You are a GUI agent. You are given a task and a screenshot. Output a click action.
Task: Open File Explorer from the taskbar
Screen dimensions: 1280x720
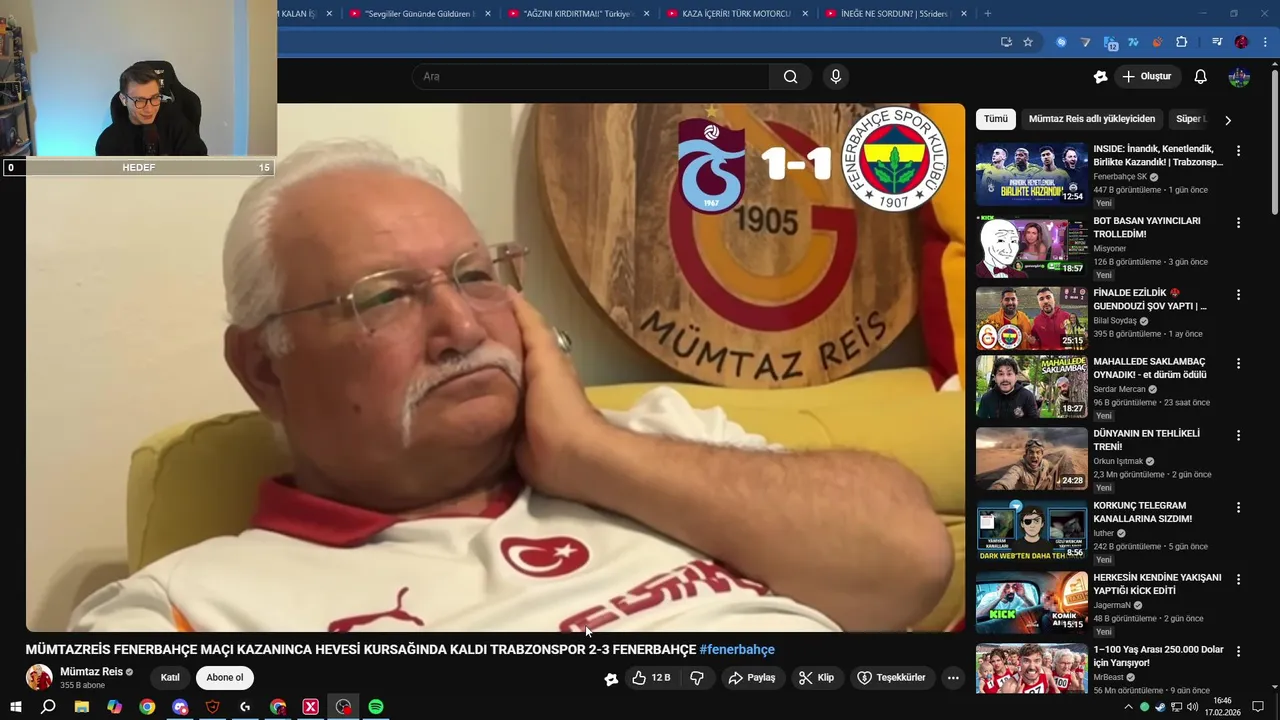(x=82, y=707)
